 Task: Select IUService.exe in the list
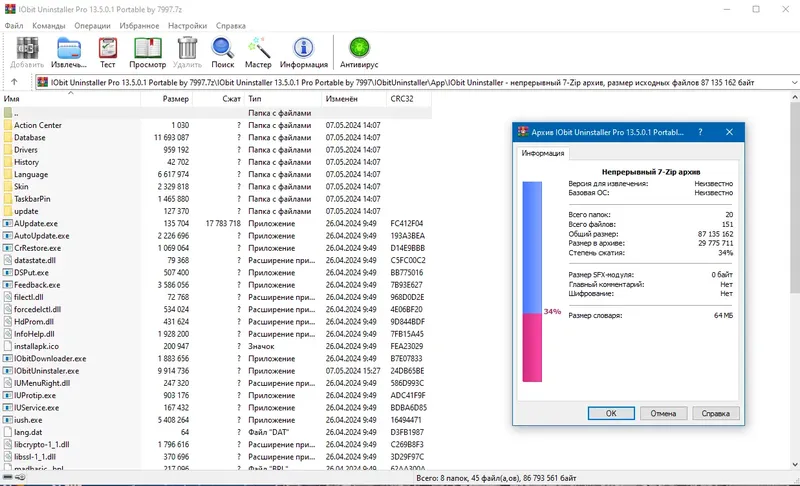[x=216, y=407]
